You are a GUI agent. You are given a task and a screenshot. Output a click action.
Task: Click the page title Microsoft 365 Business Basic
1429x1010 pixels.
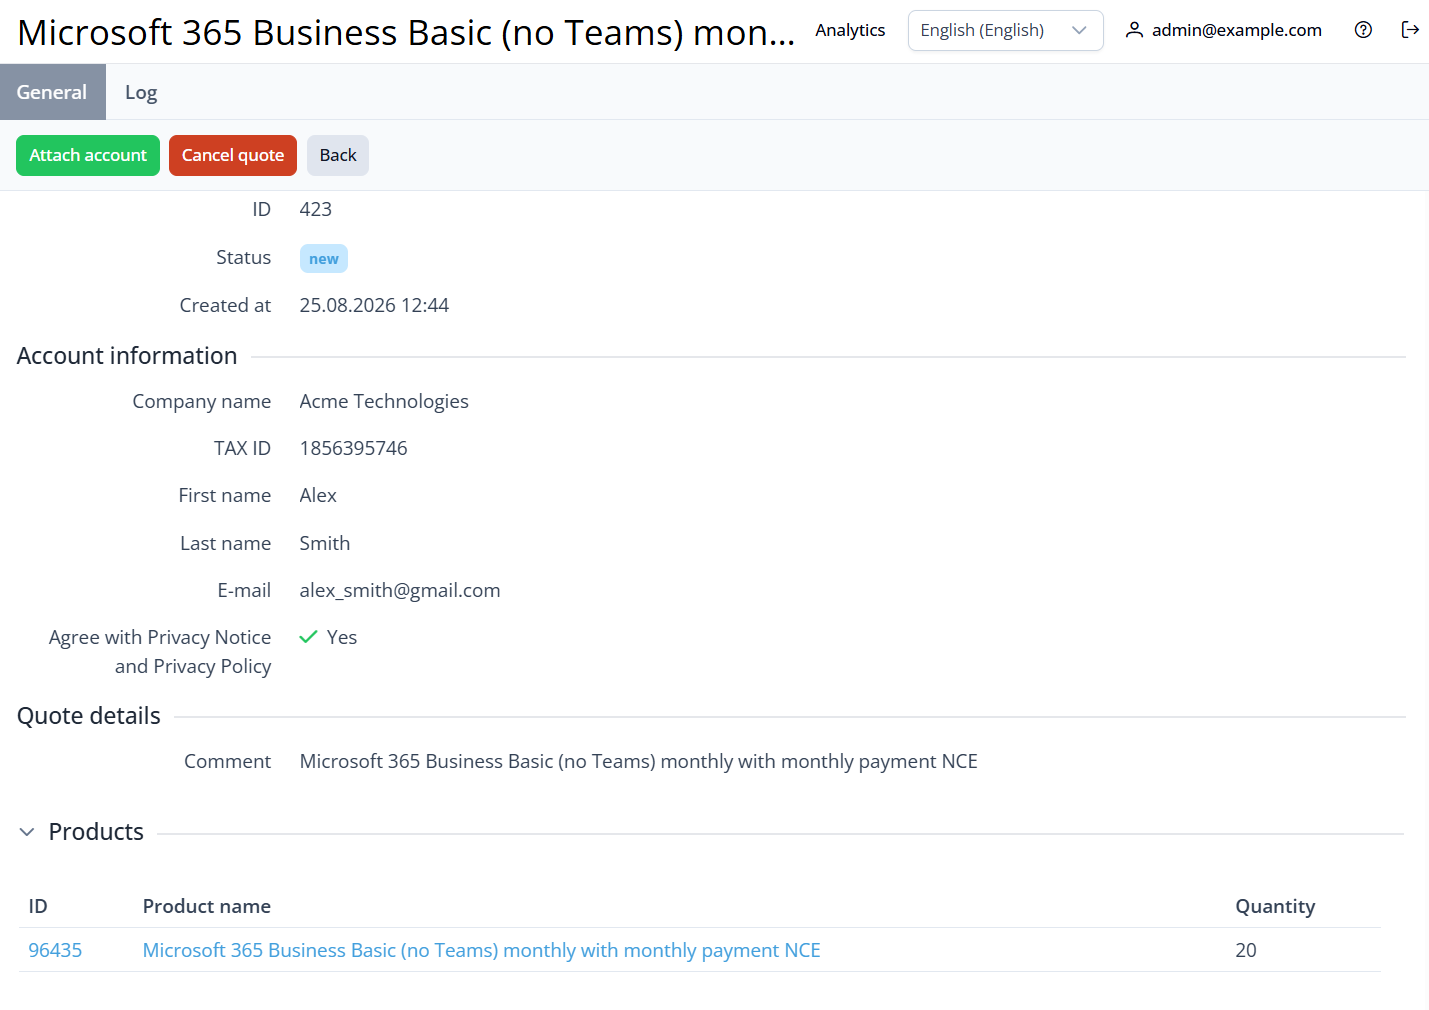(406, 33)
